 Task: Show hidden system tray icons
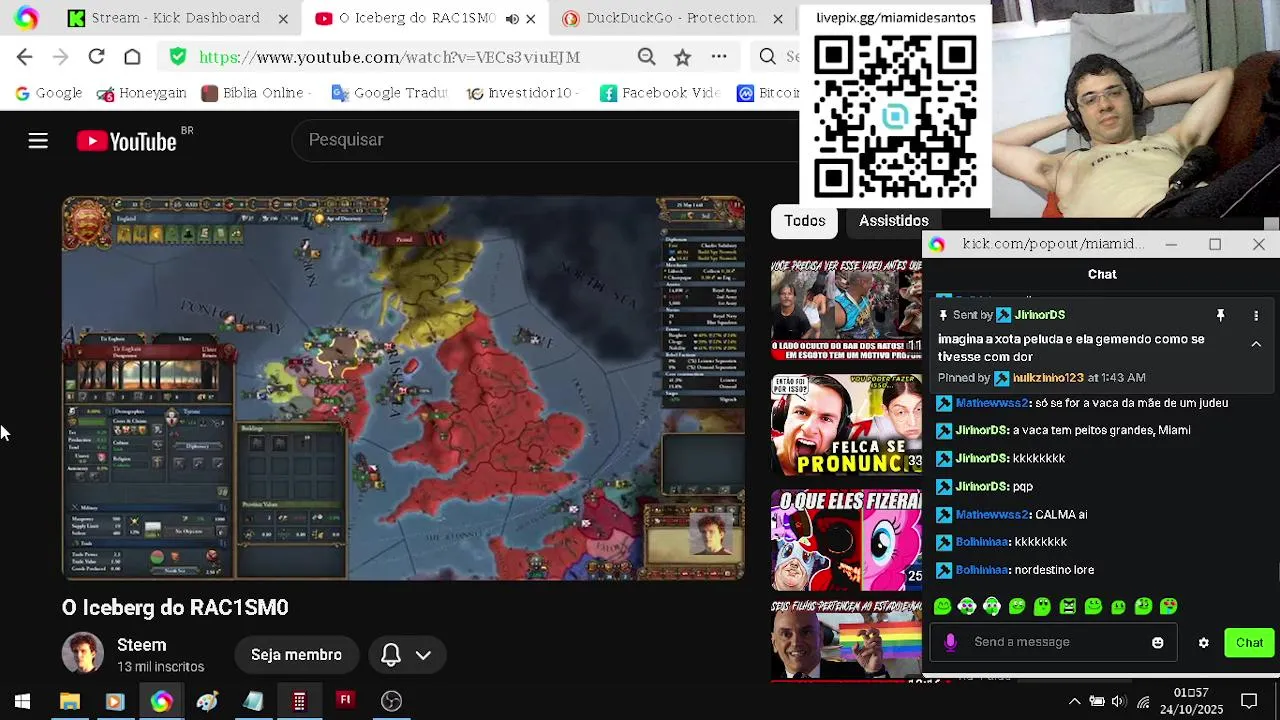click(1074, 701)
